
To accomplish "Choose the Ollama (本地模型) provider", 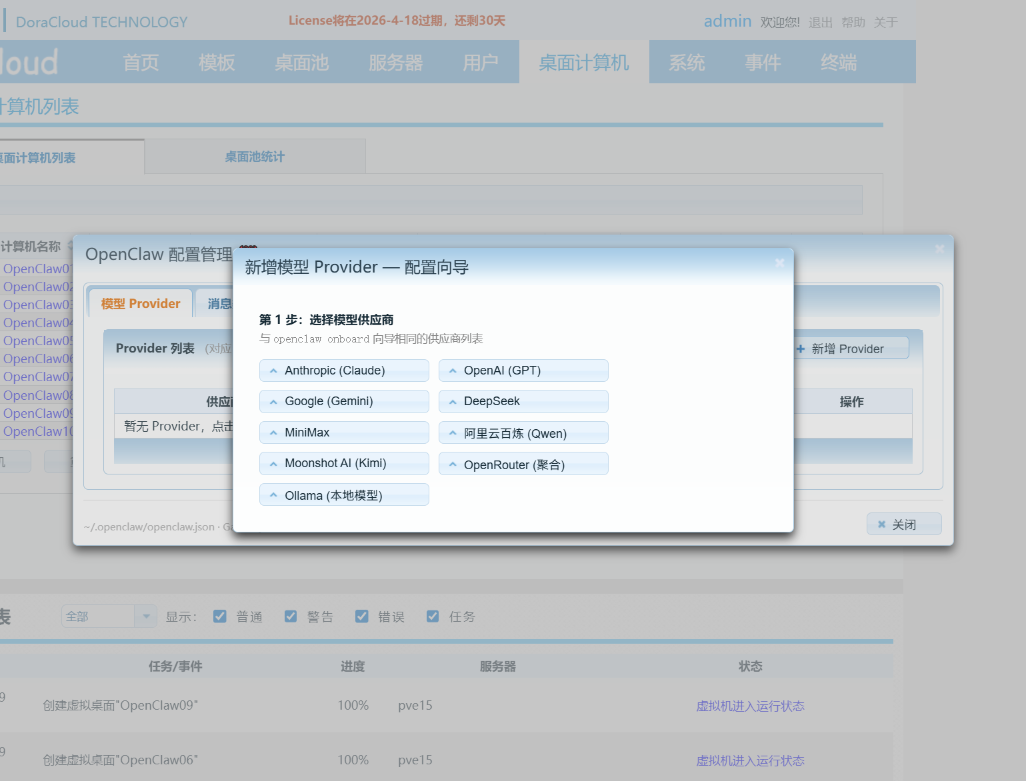I will pyautogui.click(x=344, y=495).
